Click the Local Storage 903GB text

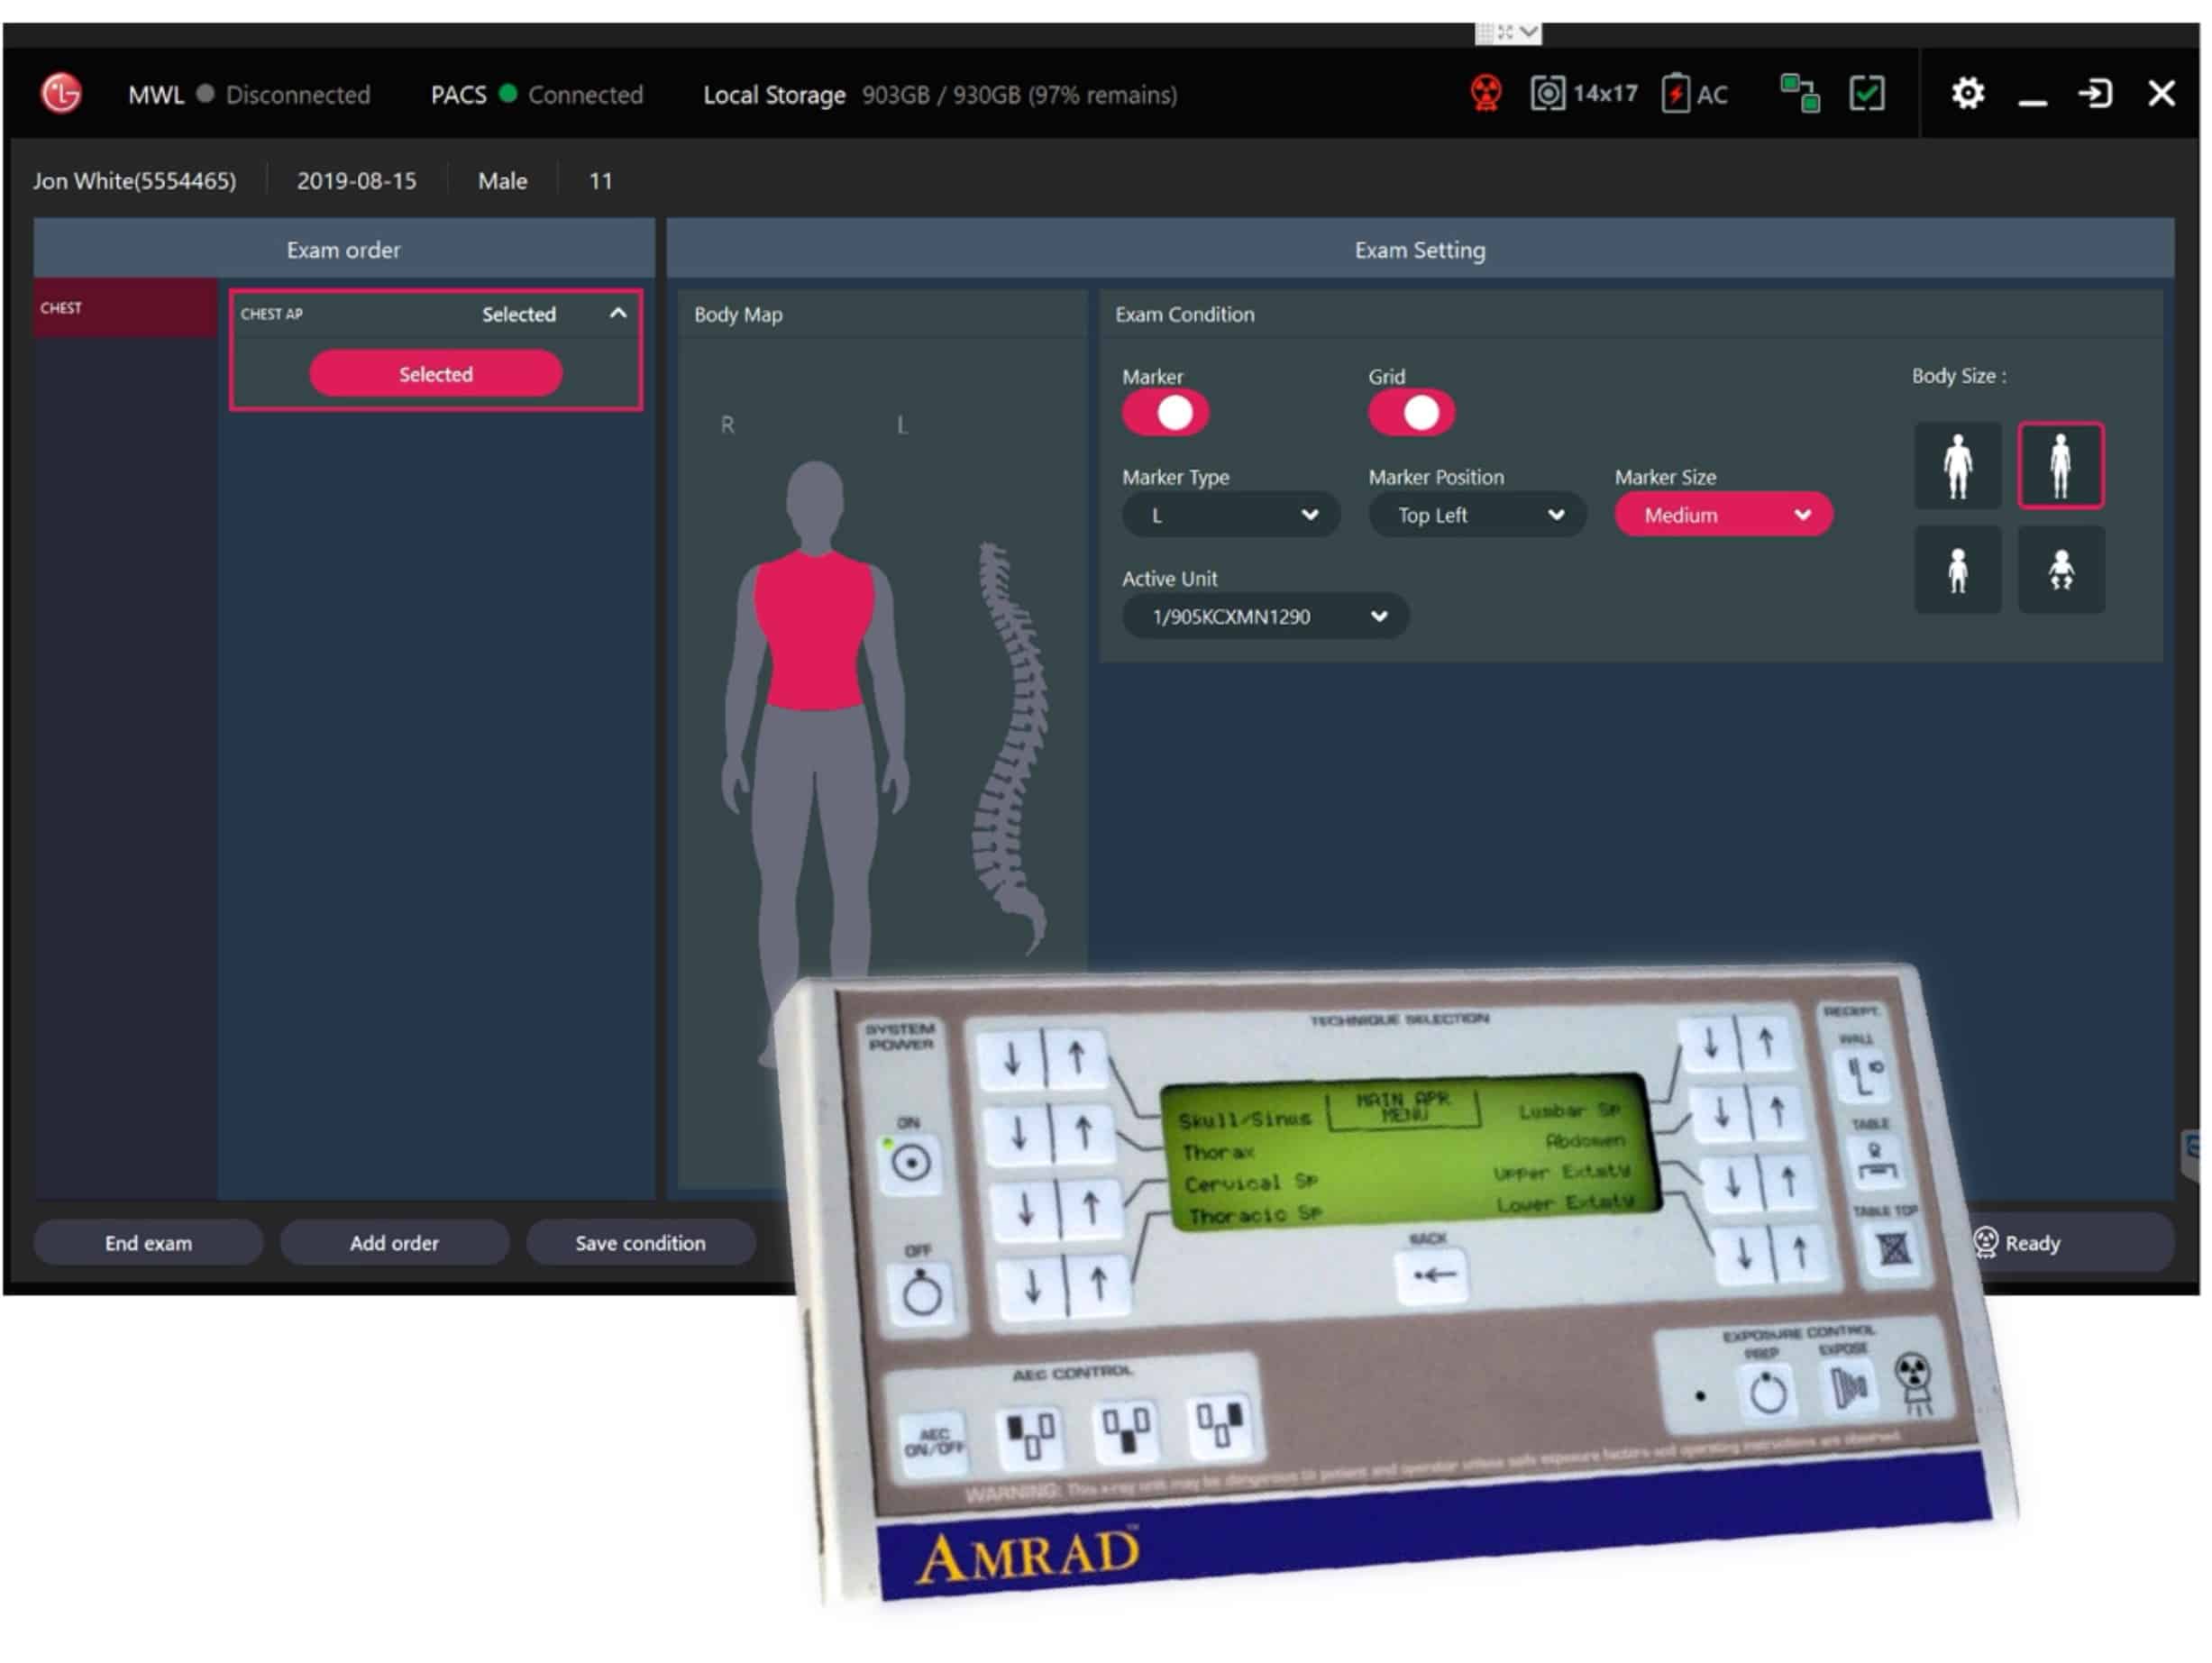pos(940,95)
